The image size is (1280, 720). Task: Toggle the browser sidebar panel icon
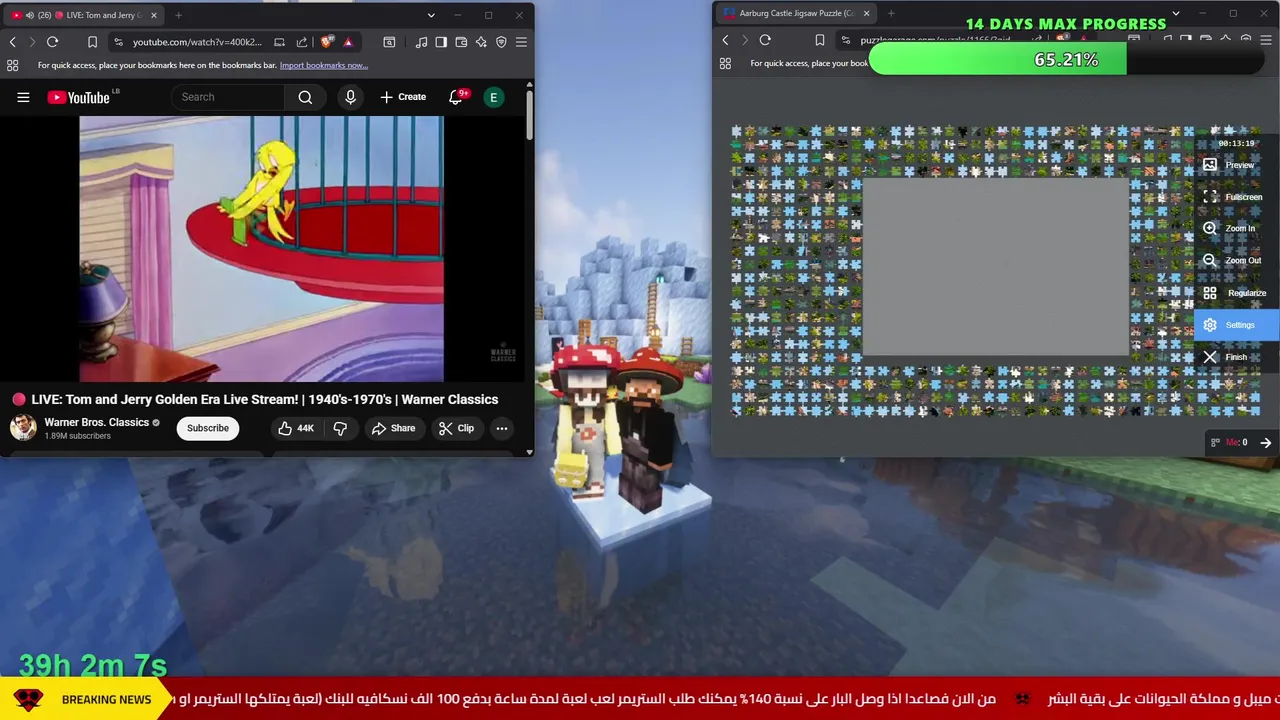coord(441,42)
